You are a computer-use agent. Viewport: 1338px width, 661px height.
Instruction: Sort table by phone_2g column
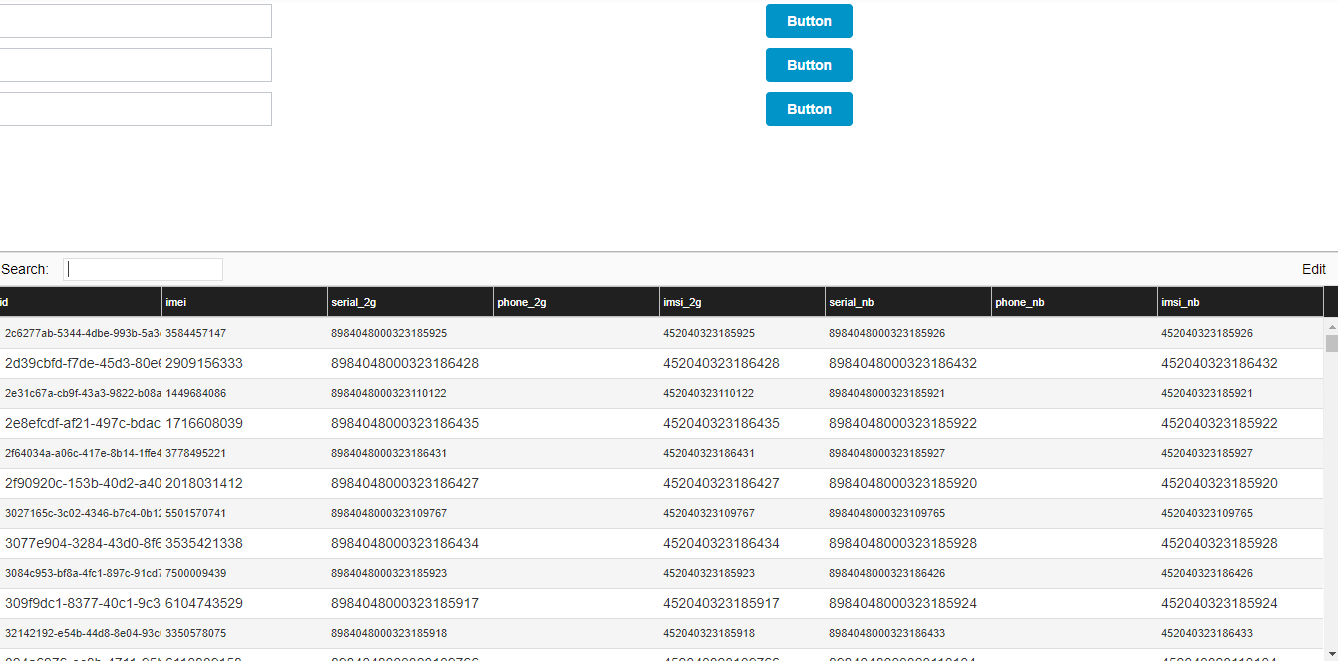pyautogui.click(x=575, y=301)
